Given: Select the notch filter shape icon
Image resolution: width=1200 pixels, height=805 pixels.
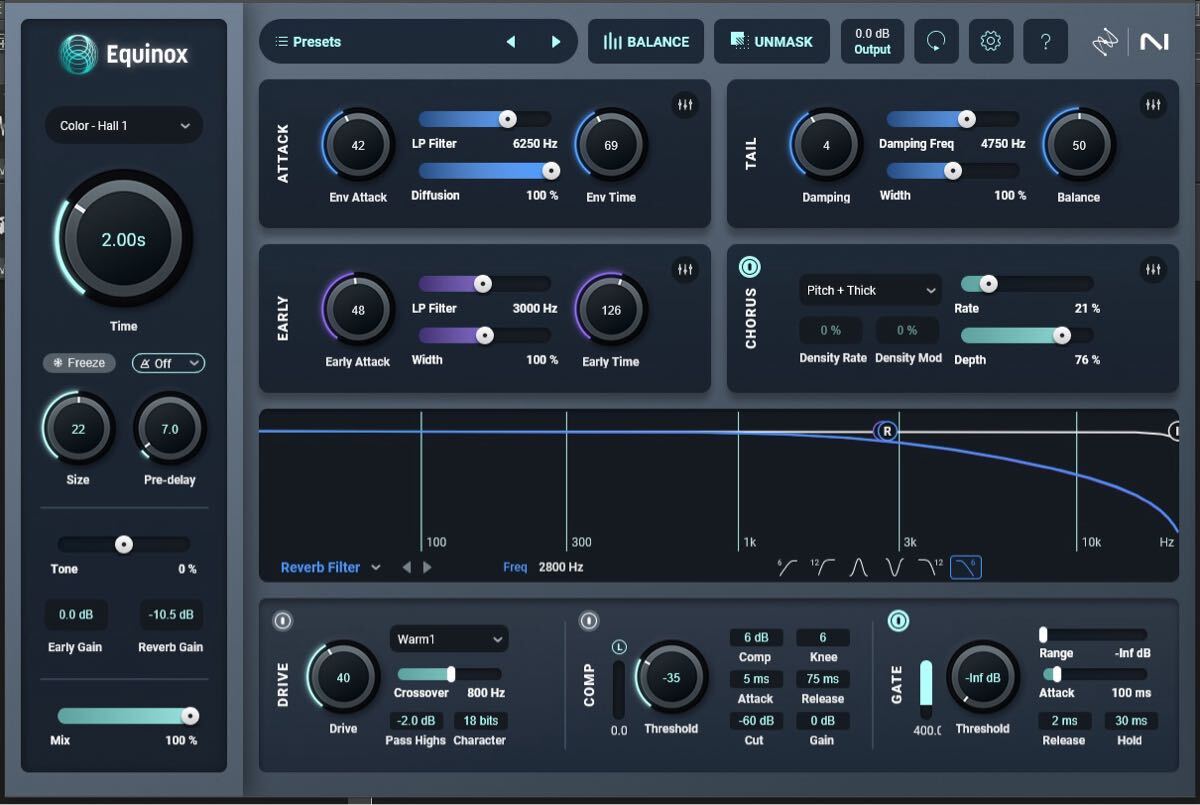Looking at the screenshot, I should coord(893,566).
